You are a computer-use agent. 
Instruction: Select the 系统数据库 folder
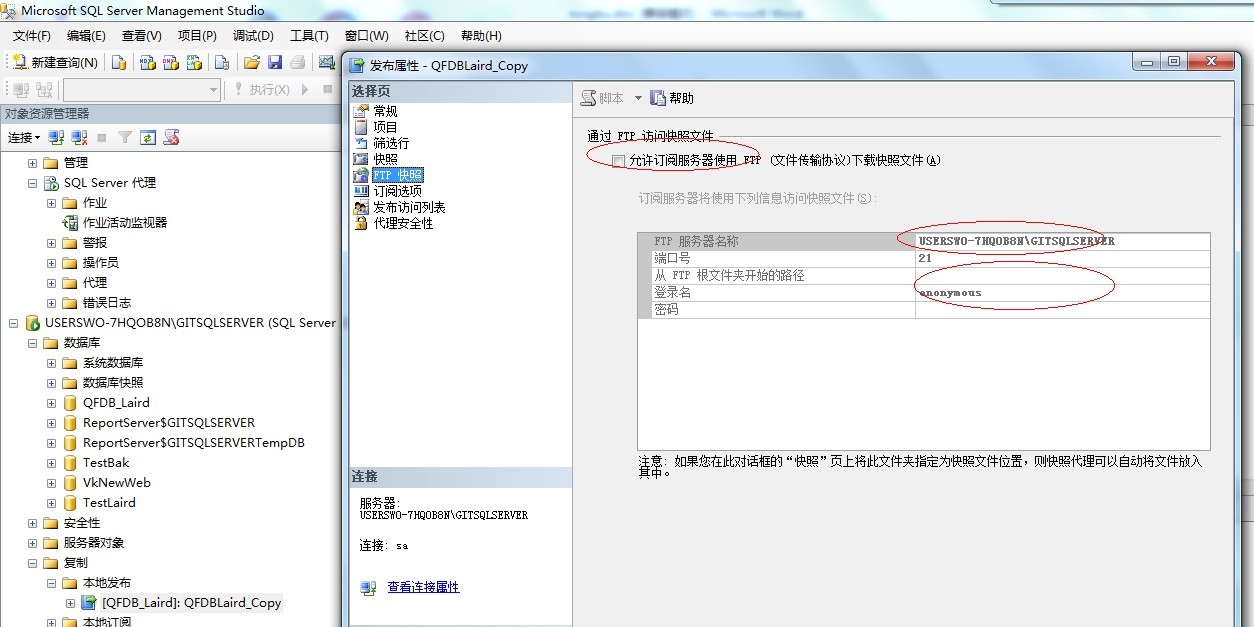point(113,363)
